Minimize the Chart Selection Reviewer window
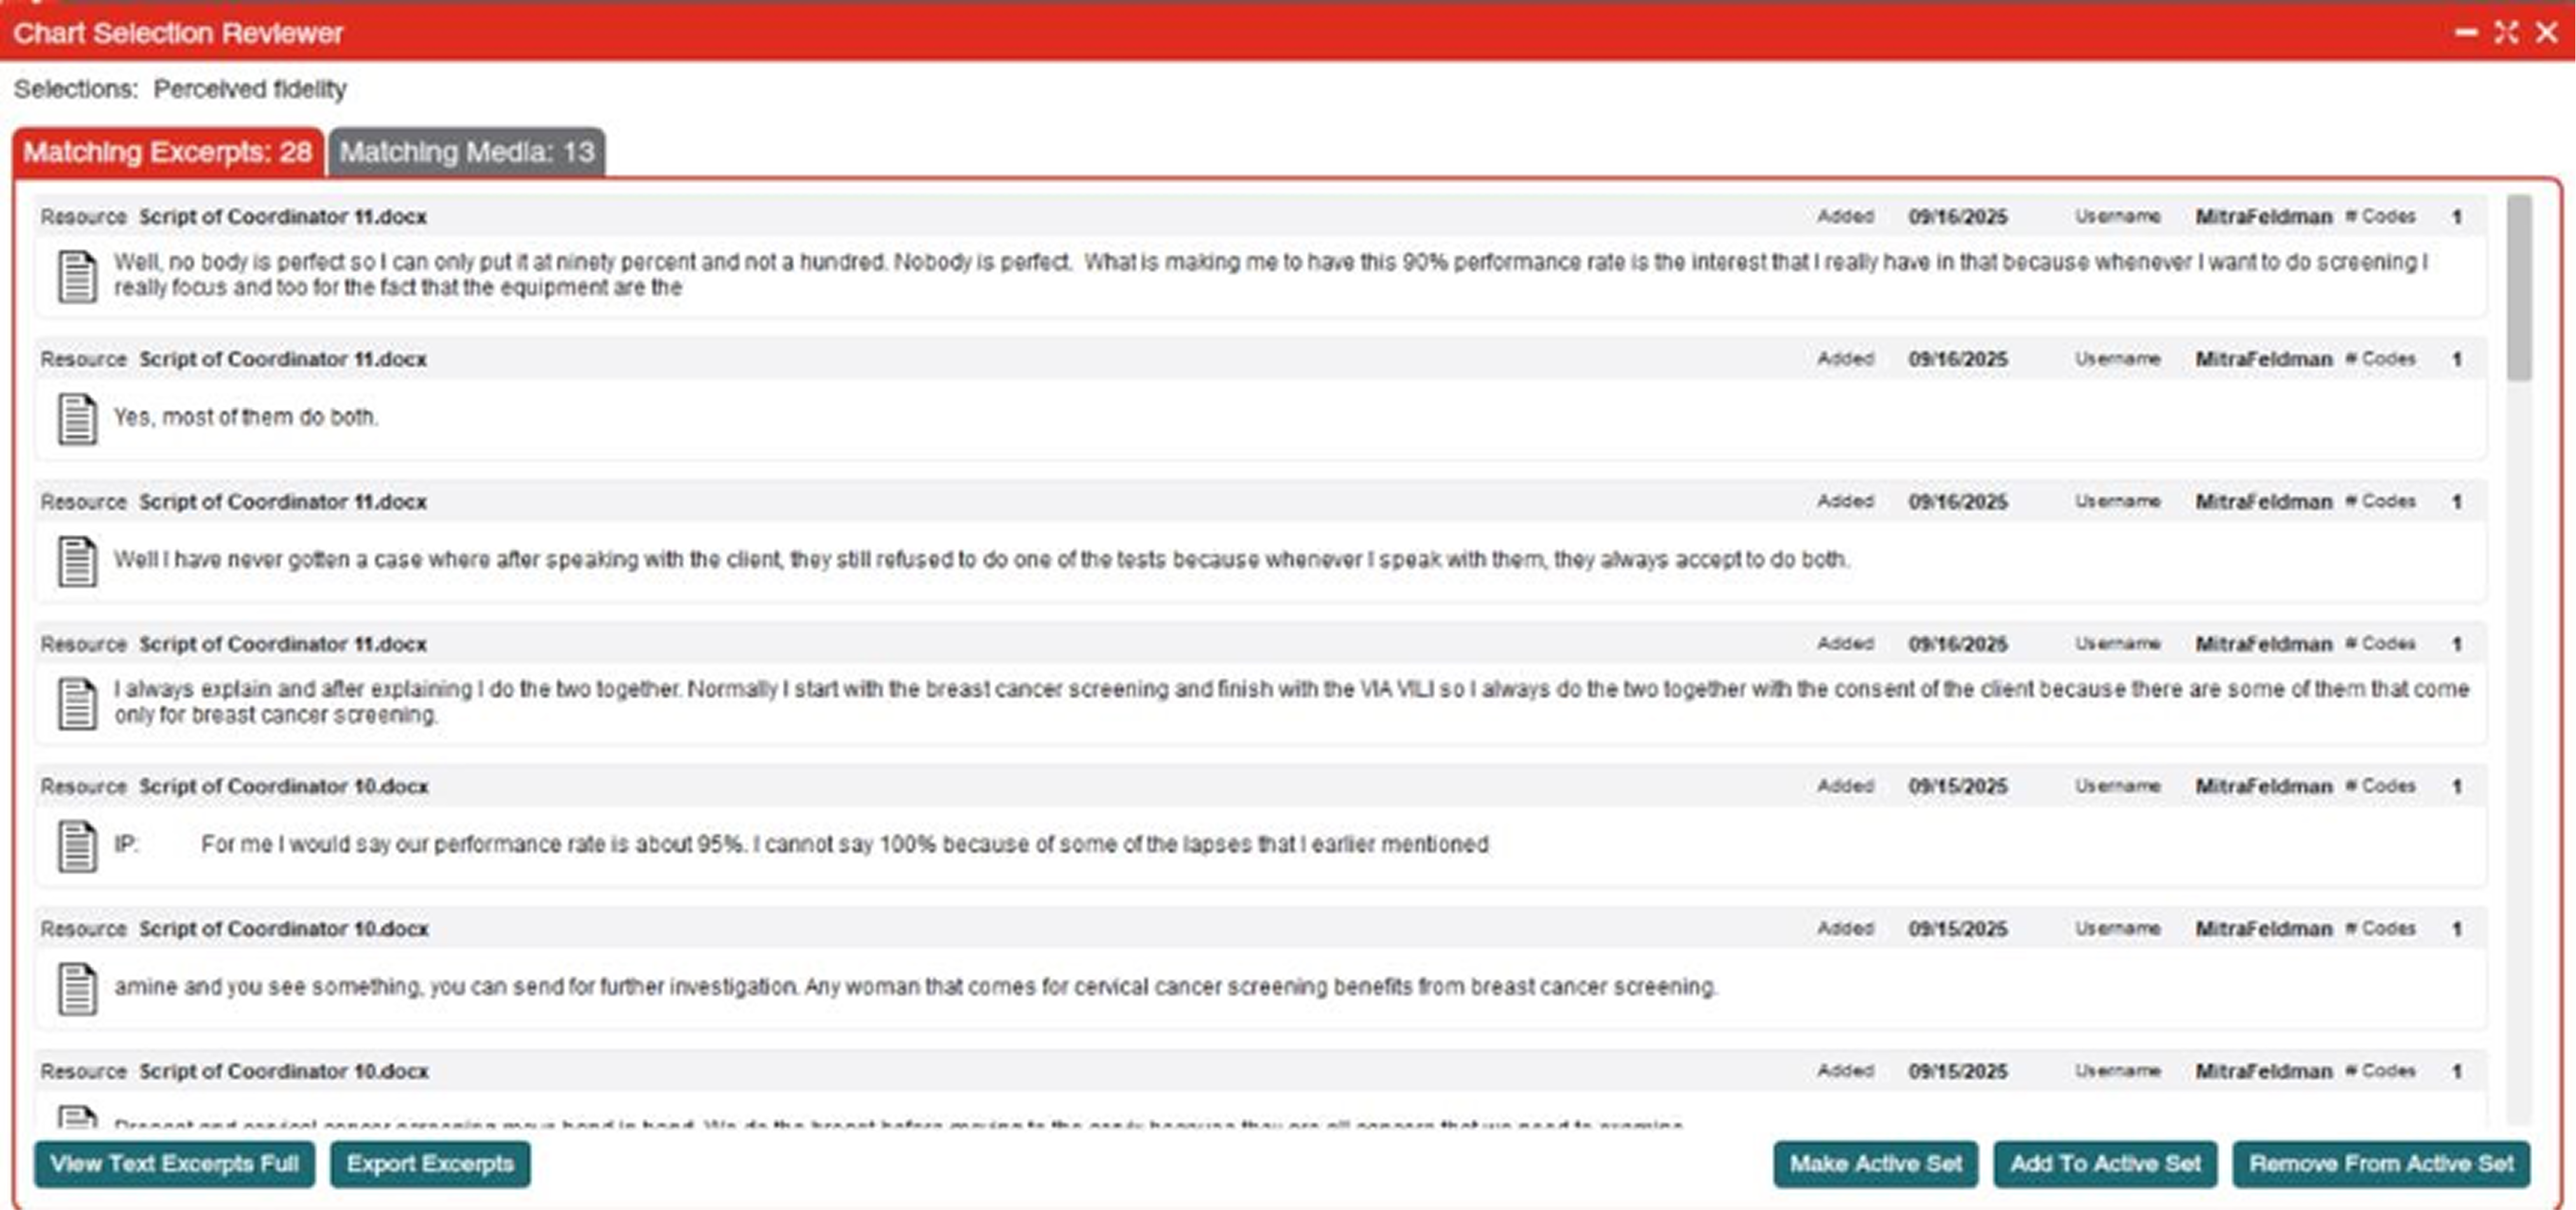The height and width of the screenshot is (1210, 2576). (2466, 32)
